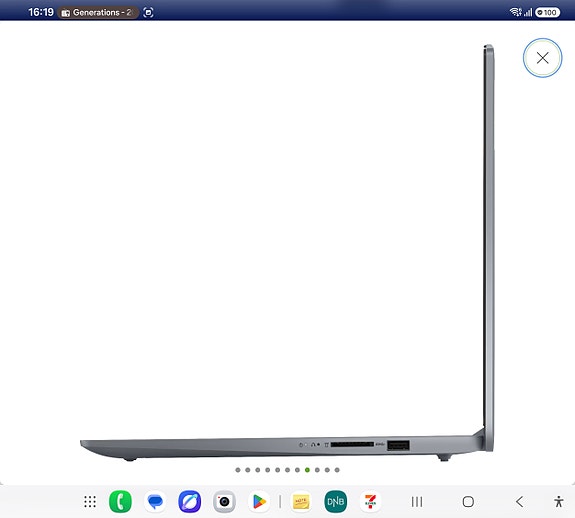
Task: Open the Camera app
Action: [224, 502]
